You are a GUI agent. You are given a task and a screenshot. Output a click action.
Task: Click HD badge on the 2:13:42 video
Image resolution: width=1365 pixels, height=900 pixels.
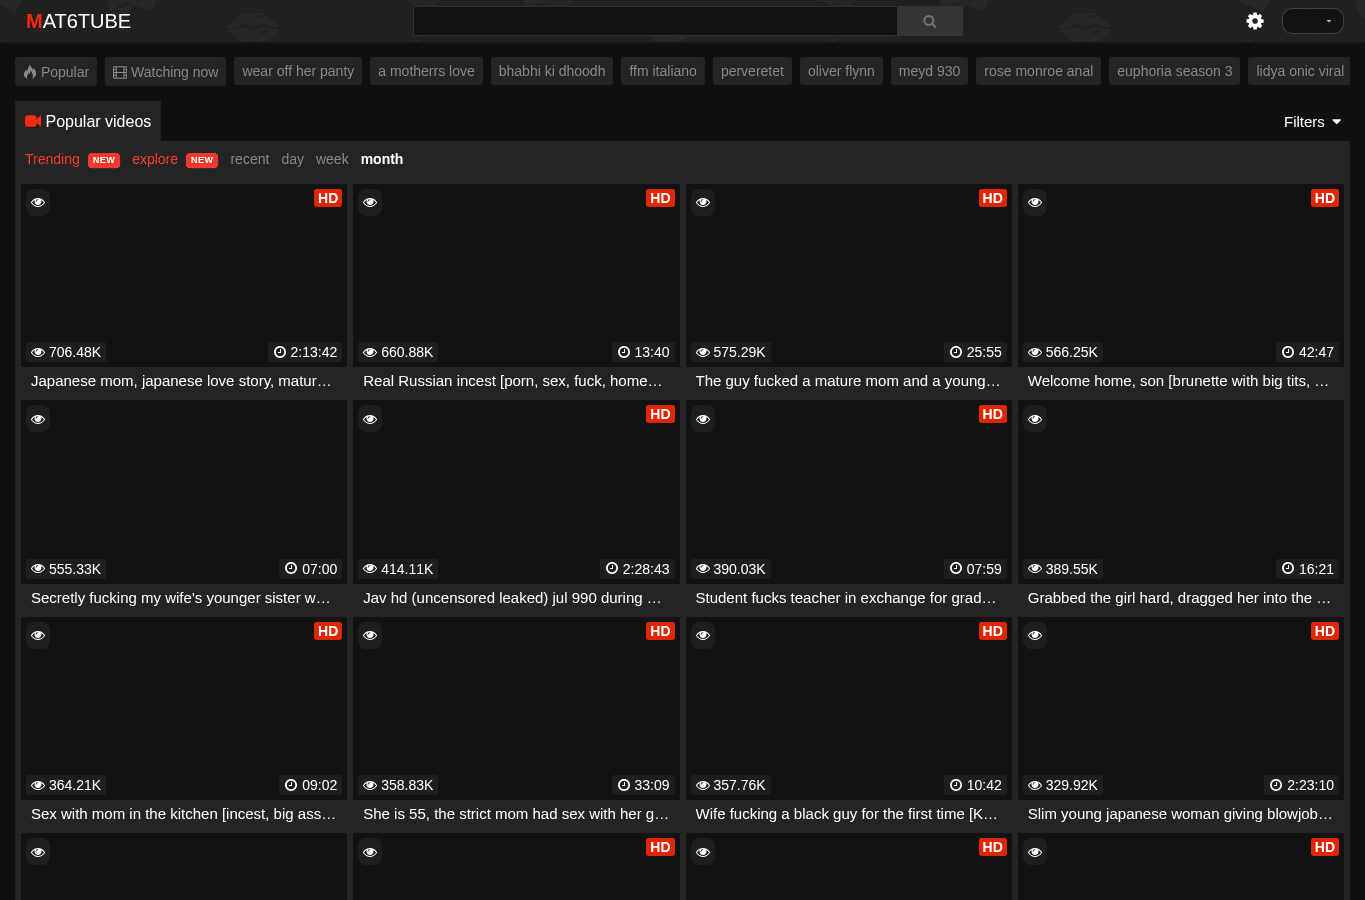pos(328,198)
